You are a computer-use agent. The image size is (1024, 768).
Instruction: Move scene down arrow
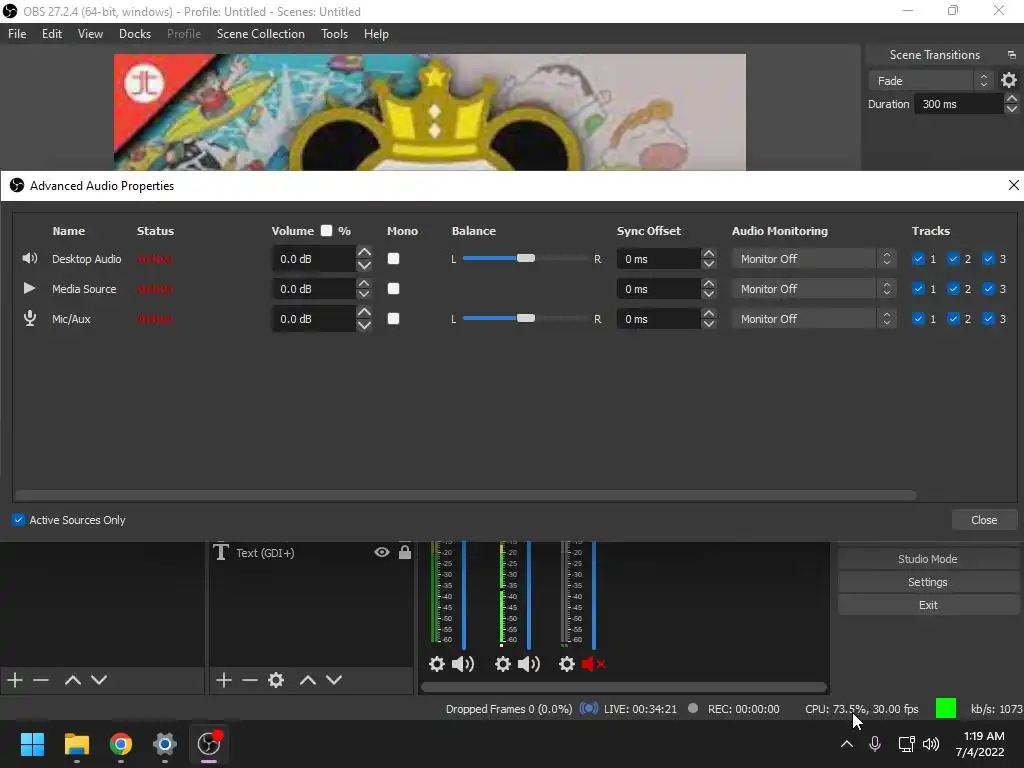[99, 680]
